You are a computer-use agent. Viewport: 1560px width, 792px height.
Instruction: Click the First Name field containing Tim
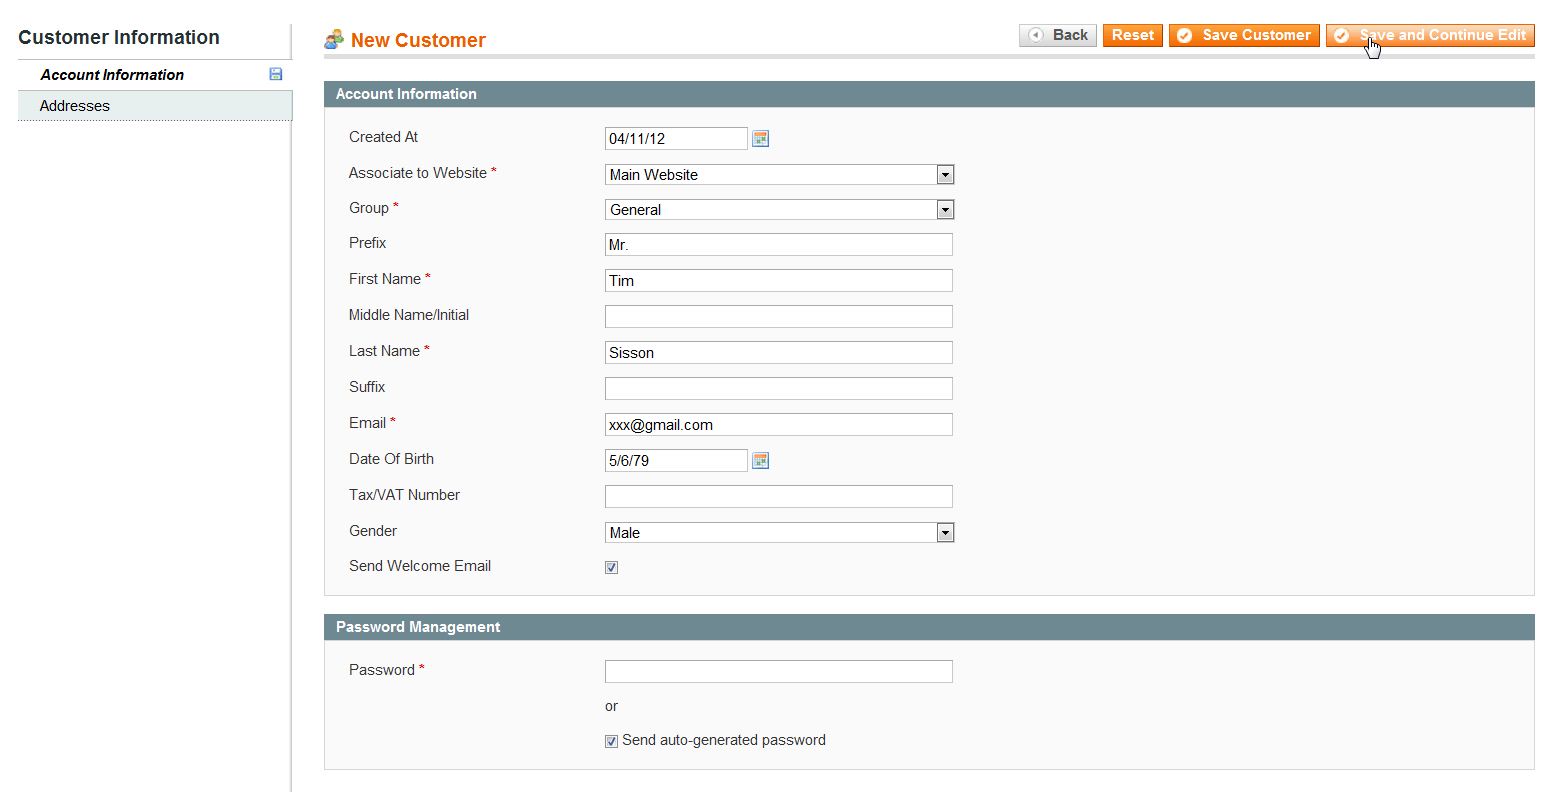pyautogui.click(x=778, y=281)
